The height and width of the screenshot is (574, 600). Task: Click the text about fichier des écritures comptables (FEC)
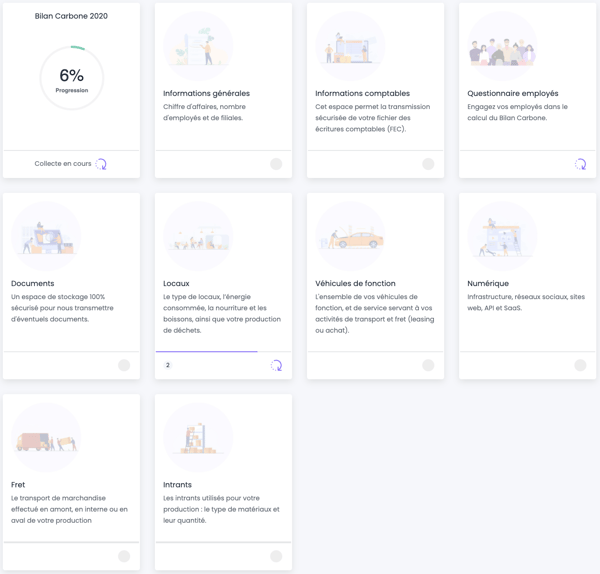click(x=373, y=118)
